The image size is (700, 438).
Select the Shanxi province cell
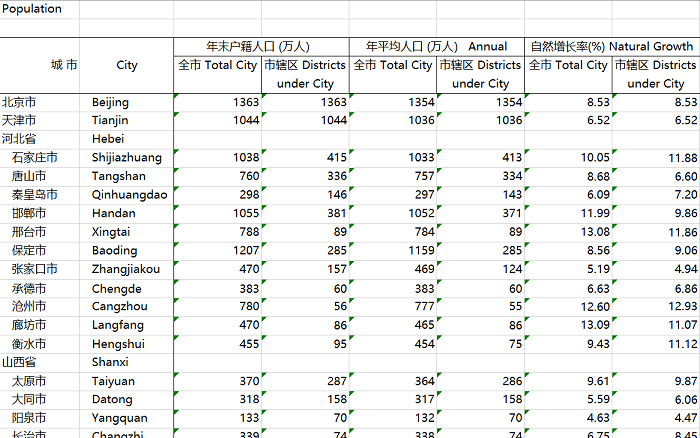pos(127,362)
